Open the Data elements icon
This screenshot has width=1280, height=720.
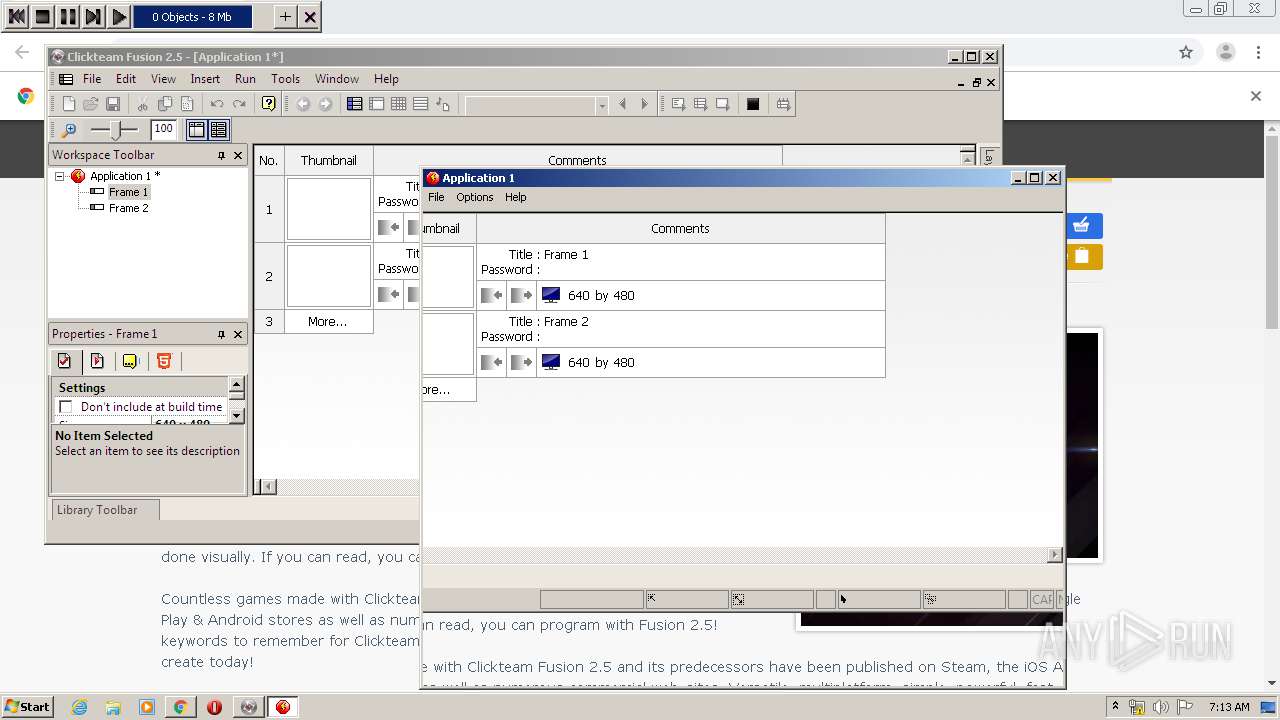[443, 104]
